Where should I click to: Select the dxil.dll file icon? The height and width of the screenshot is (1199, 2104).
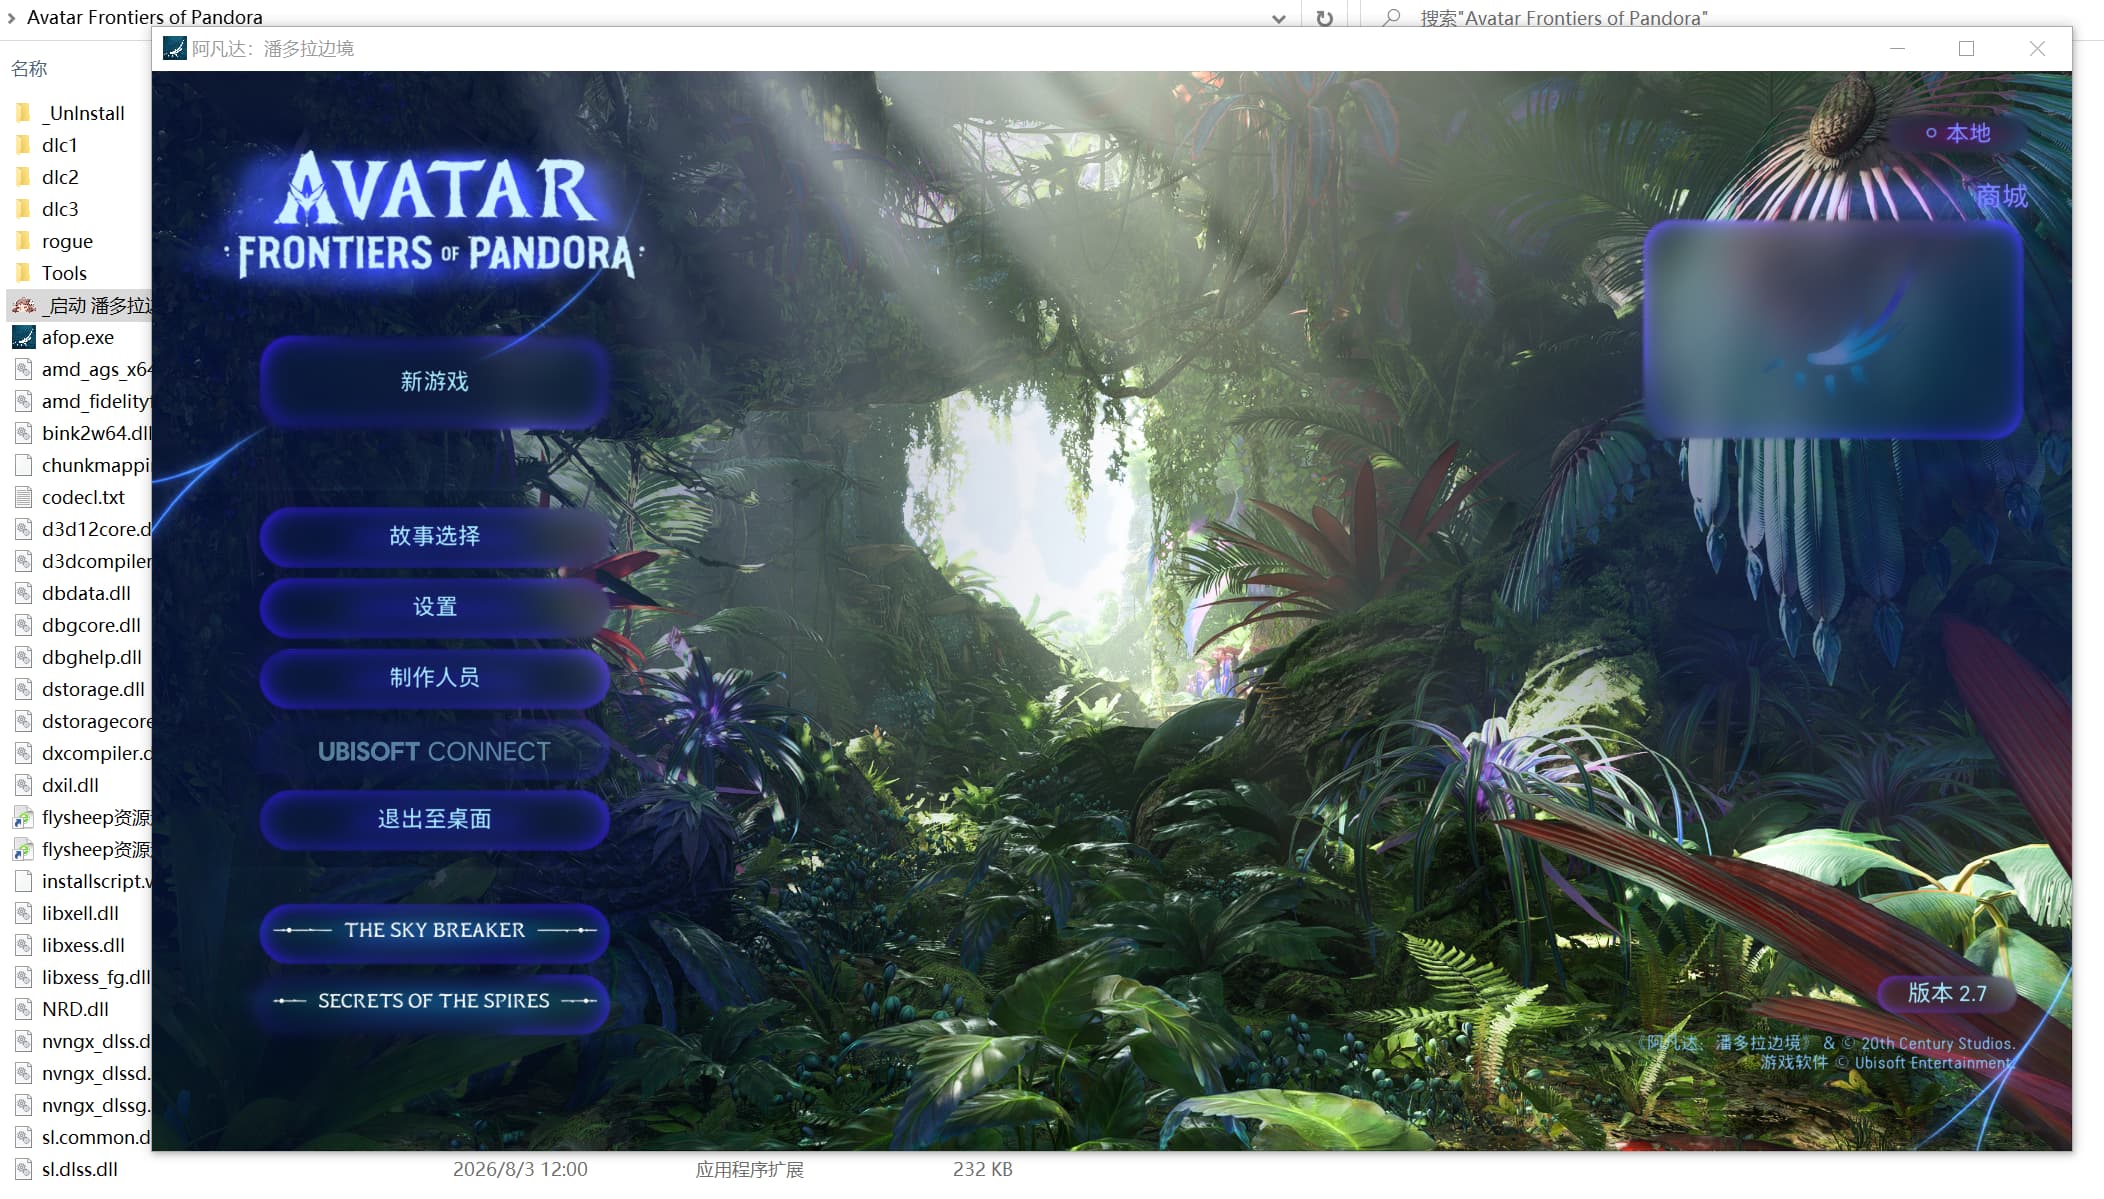(x=24, y=785)
